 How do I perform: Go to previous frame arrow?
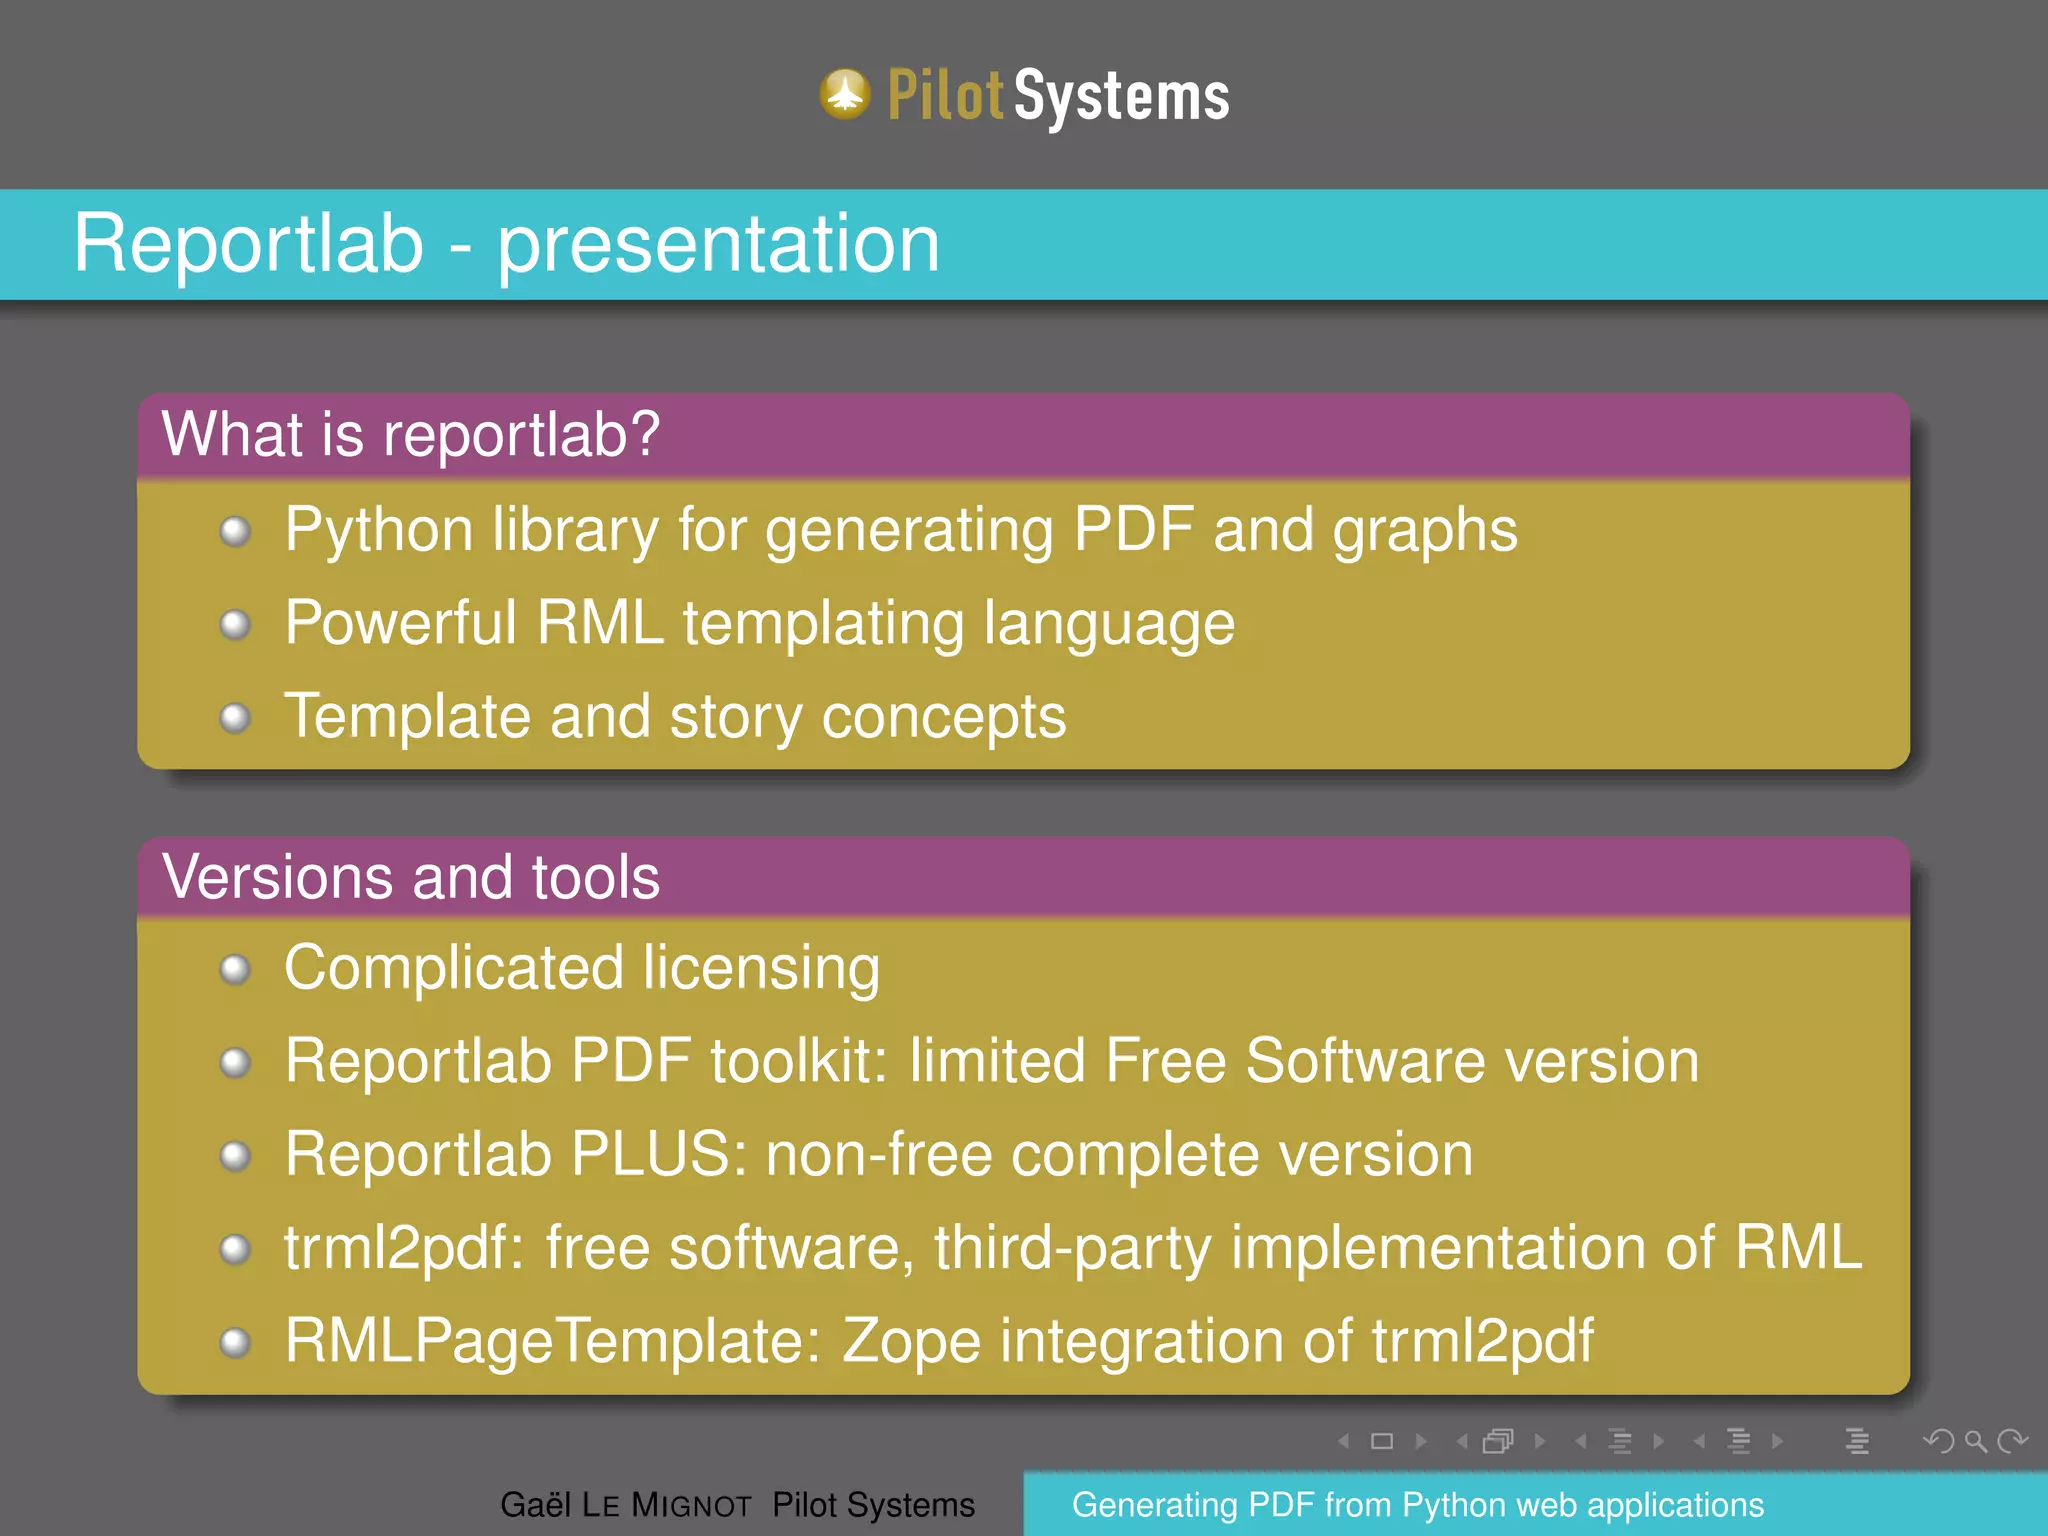pyautogui.click(x=1462, y=1441)
